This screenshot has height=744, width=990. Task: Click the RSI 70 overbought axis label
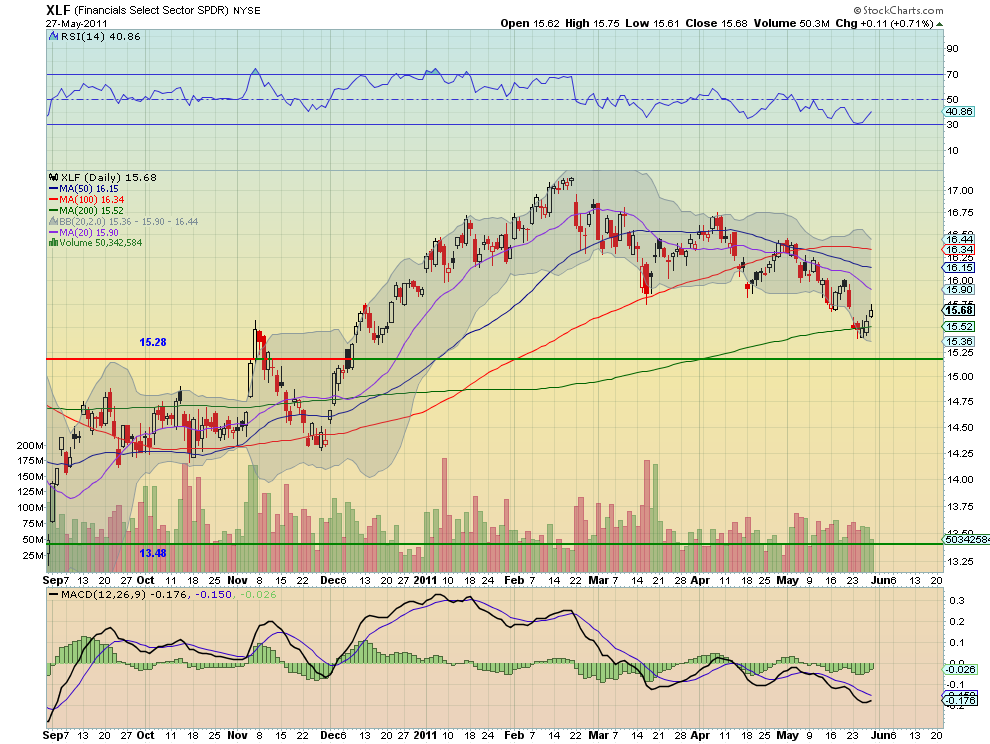click(952, 75)
